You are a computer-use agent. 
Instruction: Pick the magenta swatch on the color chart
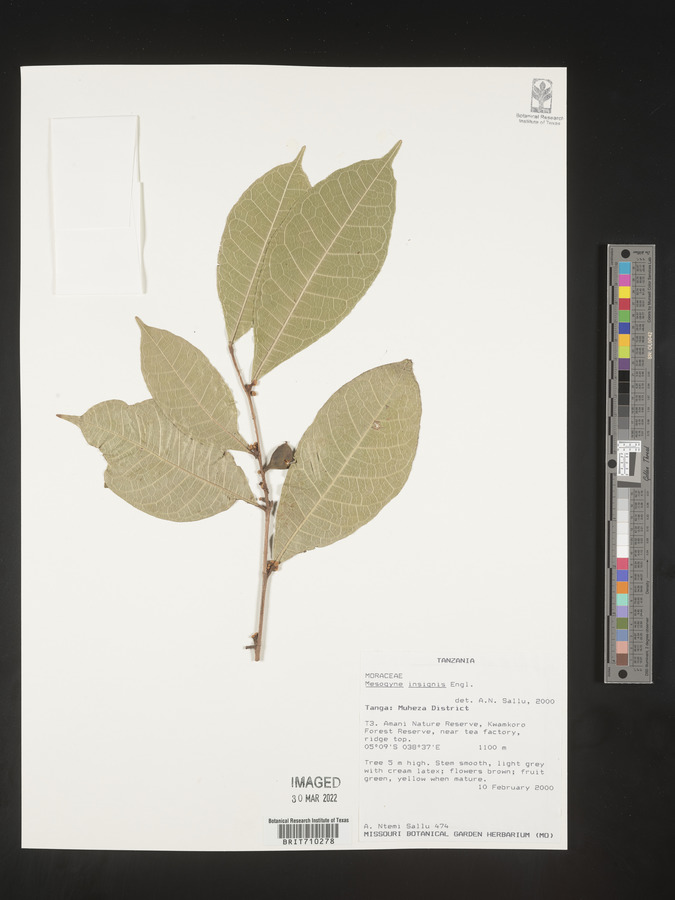coord(624,280)
